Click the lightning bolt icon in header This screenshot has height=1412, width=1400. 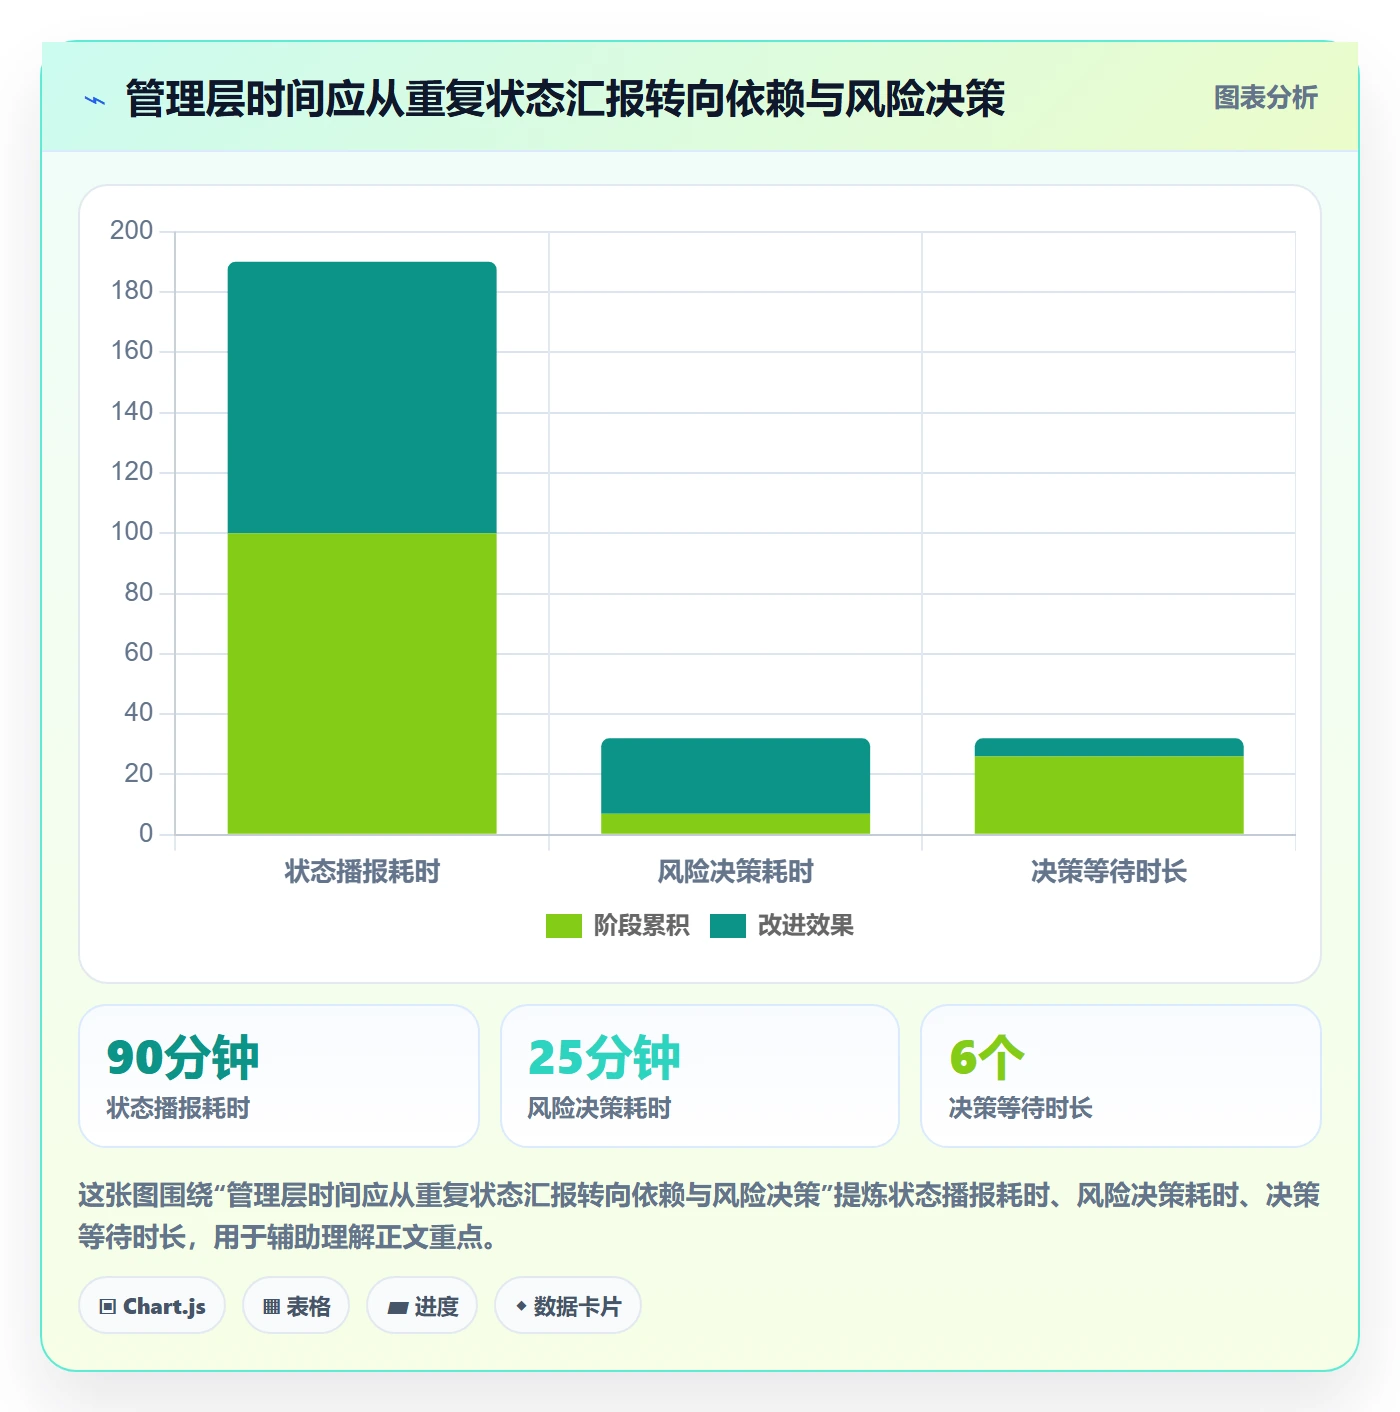[x=95, y=100]
